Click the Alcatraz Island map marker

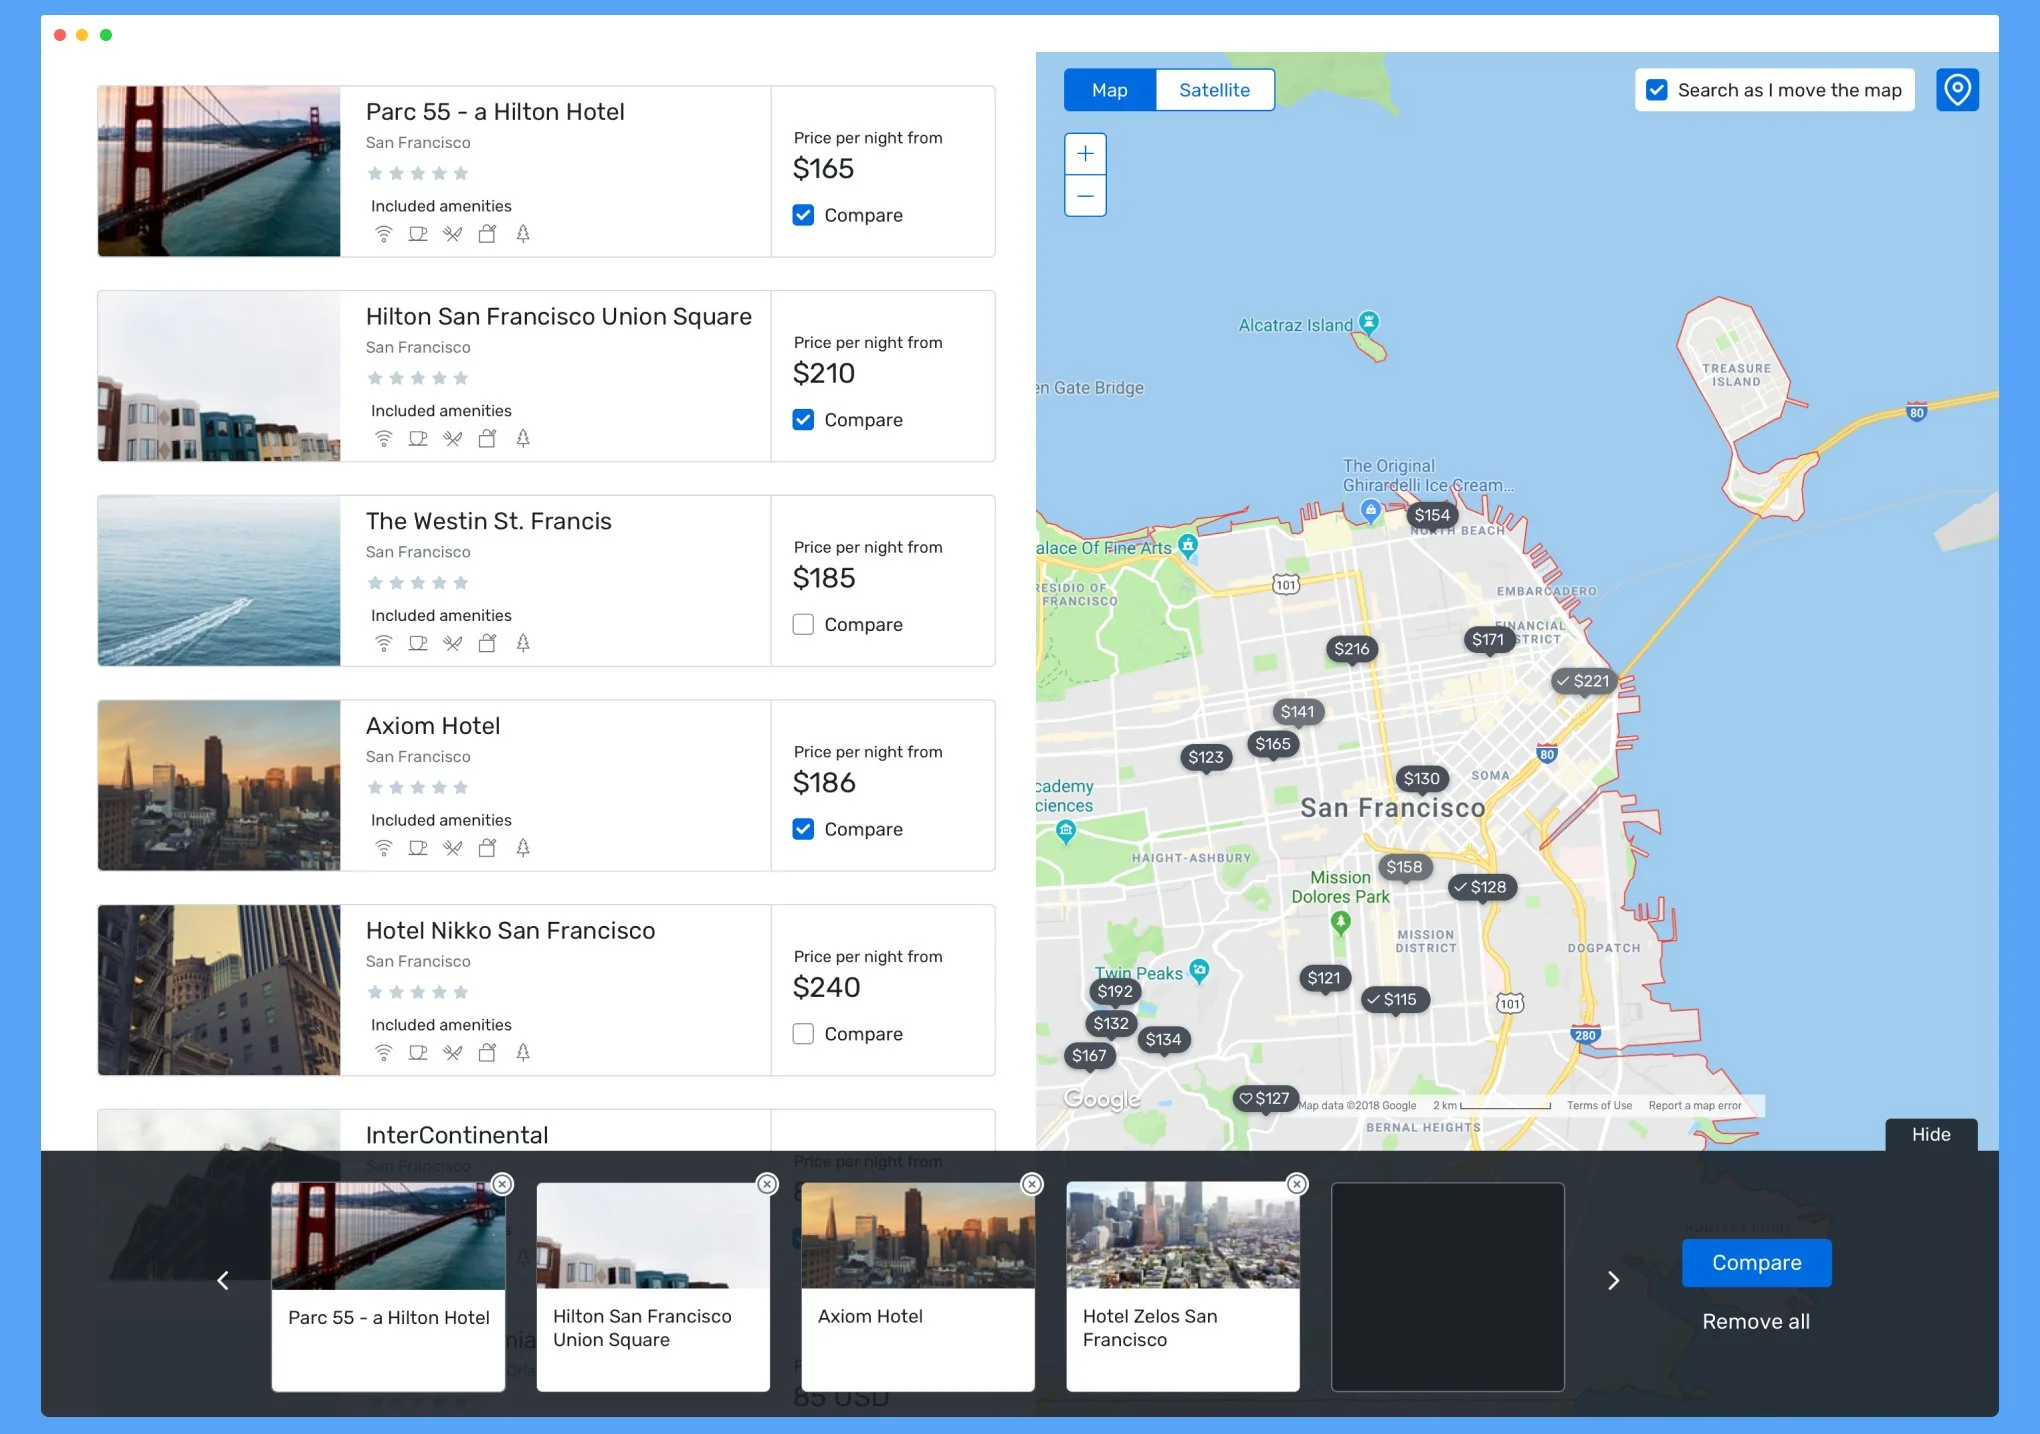(1369, 322)
